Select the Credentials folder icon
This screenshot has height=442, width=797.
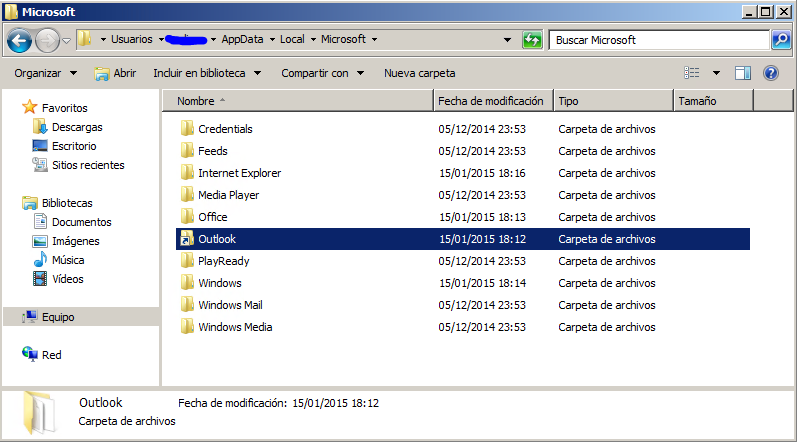(187, 129)
